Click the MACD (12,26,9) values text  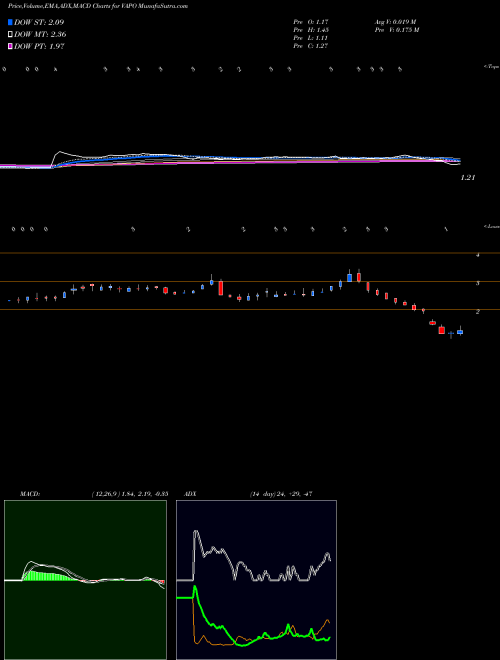130,494
